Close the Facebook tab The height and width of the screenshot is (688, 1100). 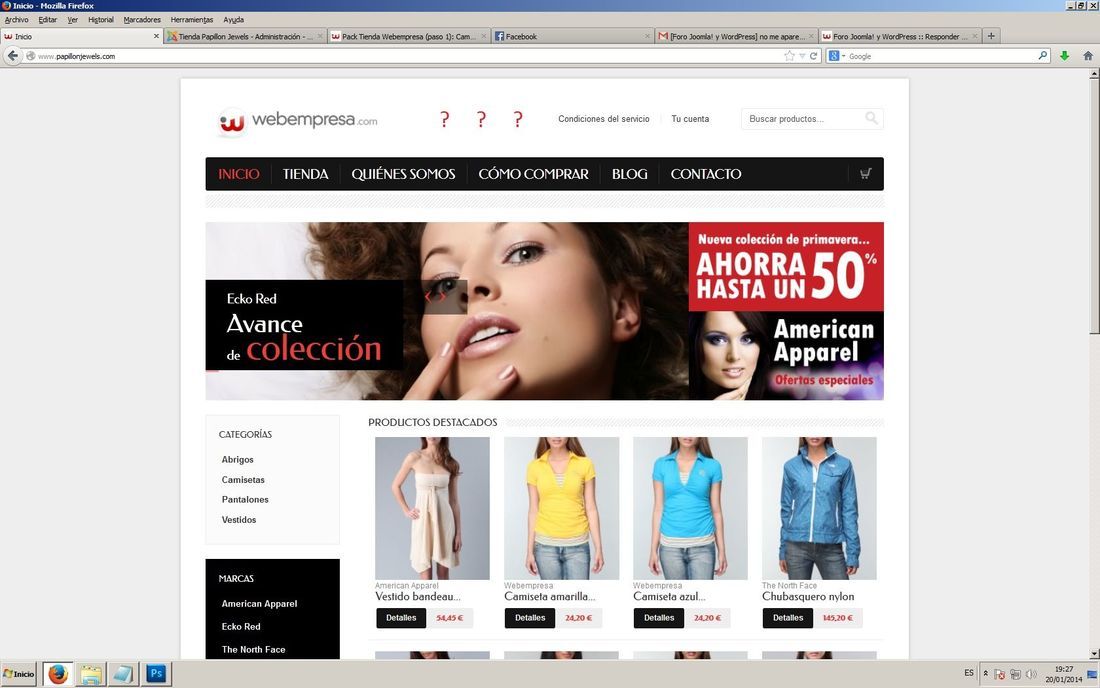point(647,36)
